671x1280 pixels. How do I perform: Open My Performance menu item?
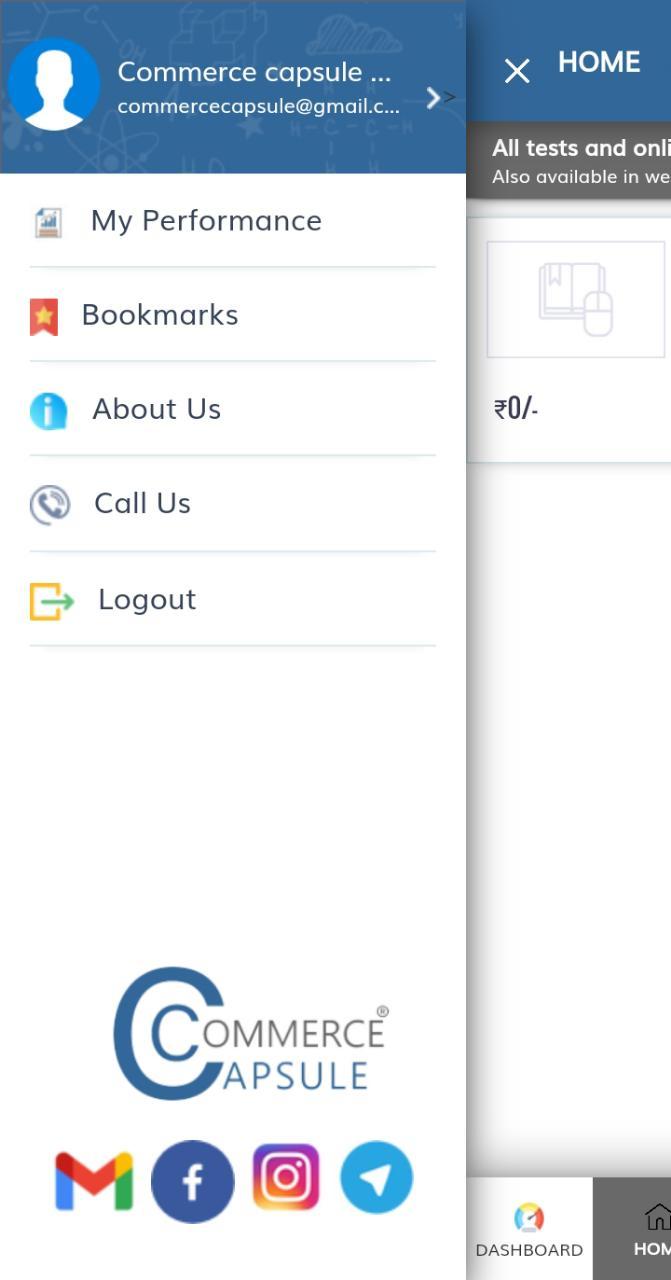(233, 221)
